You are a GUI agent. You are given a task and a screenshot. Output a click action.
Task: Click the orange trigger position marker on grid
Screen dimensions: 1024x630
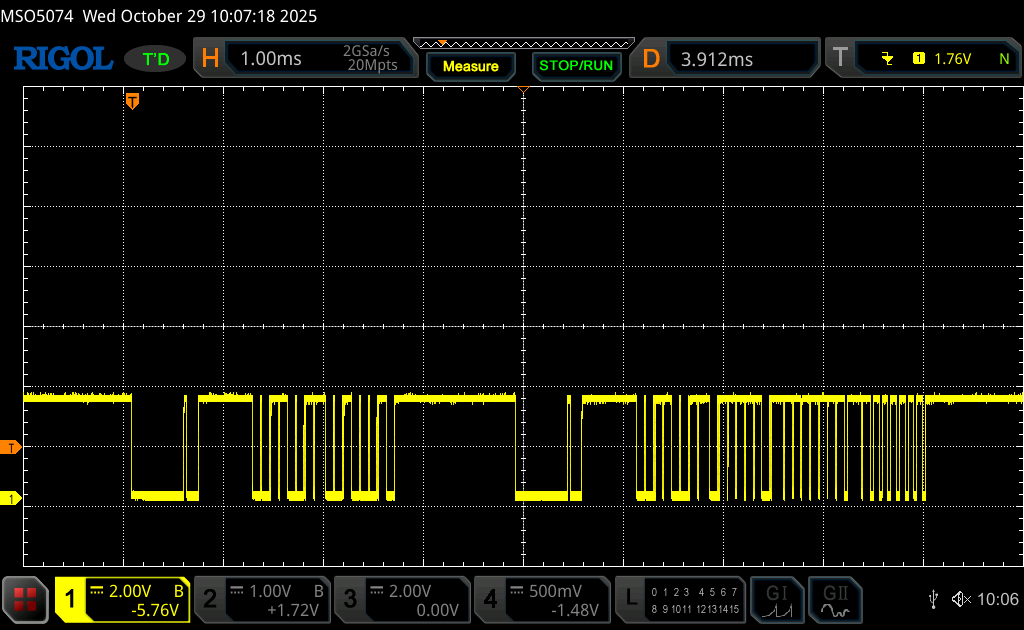tap(132, 101)
